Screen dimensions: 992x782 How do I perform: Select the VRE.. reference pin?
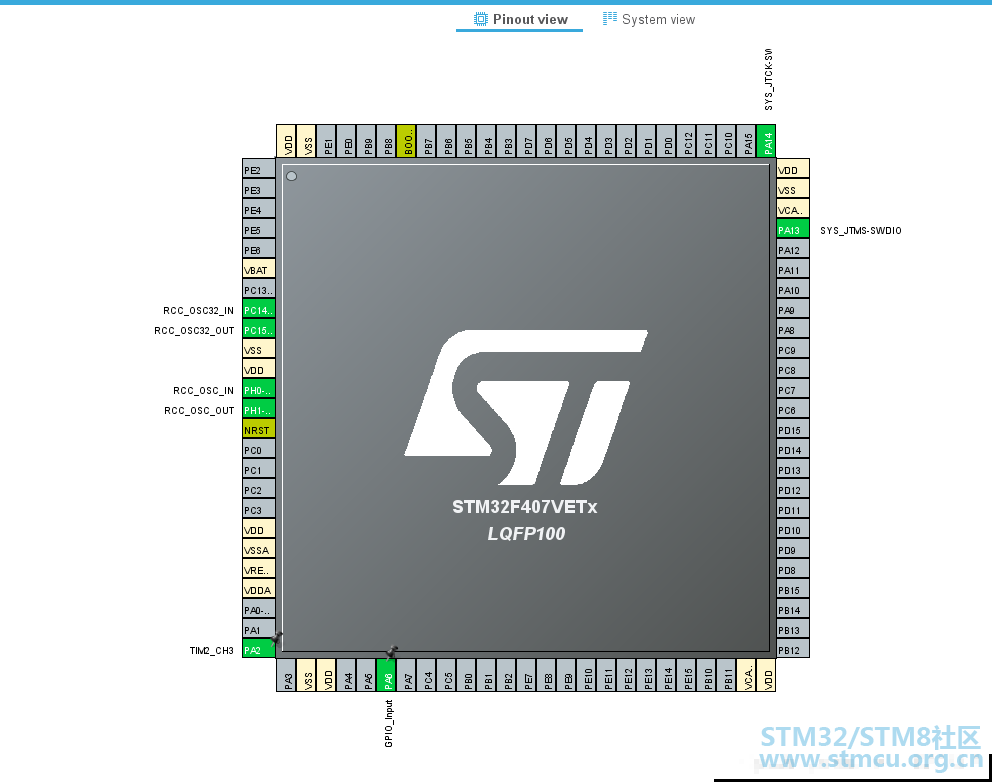click(x=259, y=569)
